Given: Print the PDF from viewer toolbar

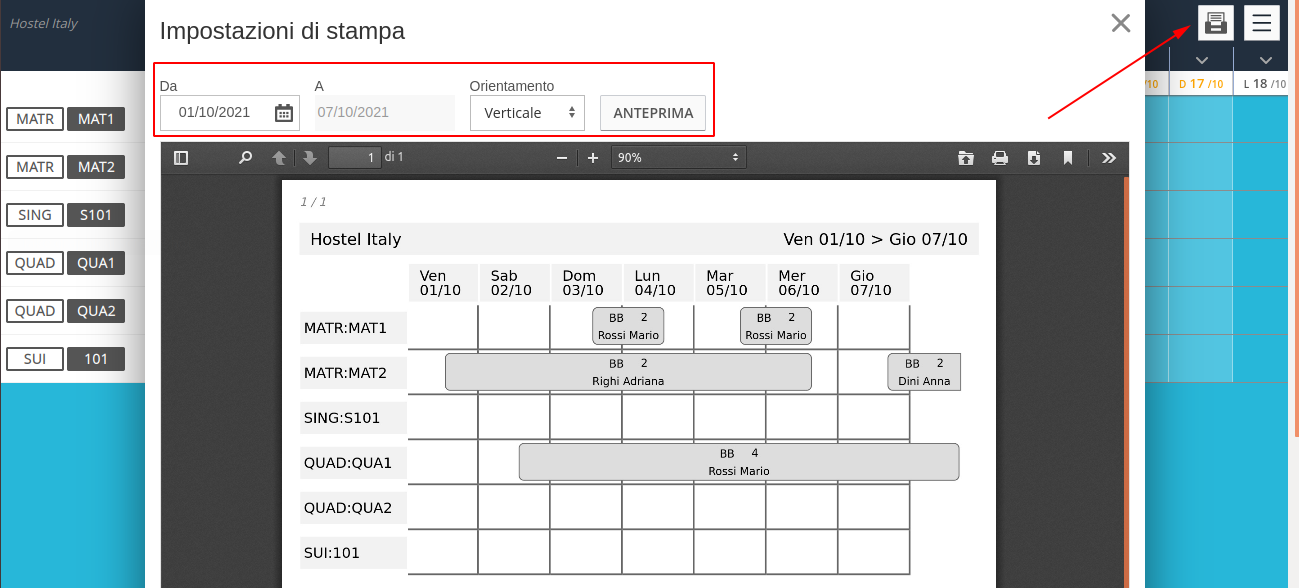Looking at the screenshot, I should 999,158.
